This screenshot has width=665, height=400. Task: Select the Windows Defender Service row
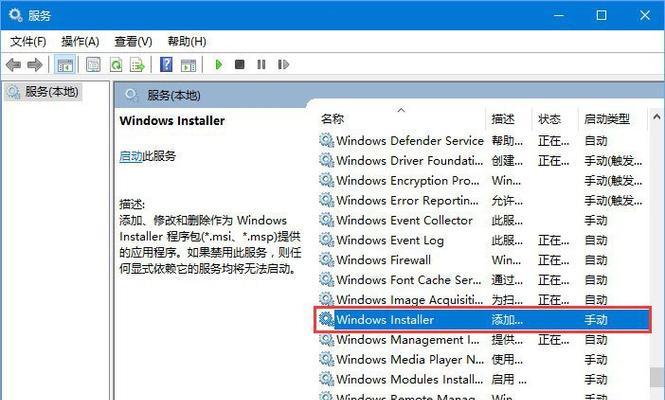coord(483,141)
